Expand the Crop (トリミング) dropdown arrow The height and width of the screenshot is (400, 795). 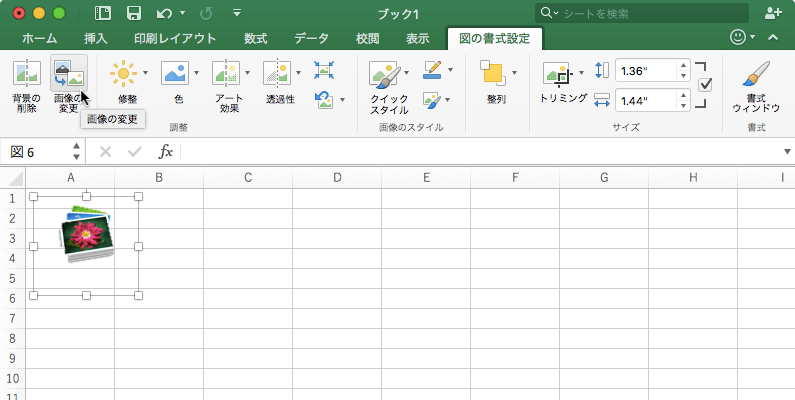(x=581, y=73)
